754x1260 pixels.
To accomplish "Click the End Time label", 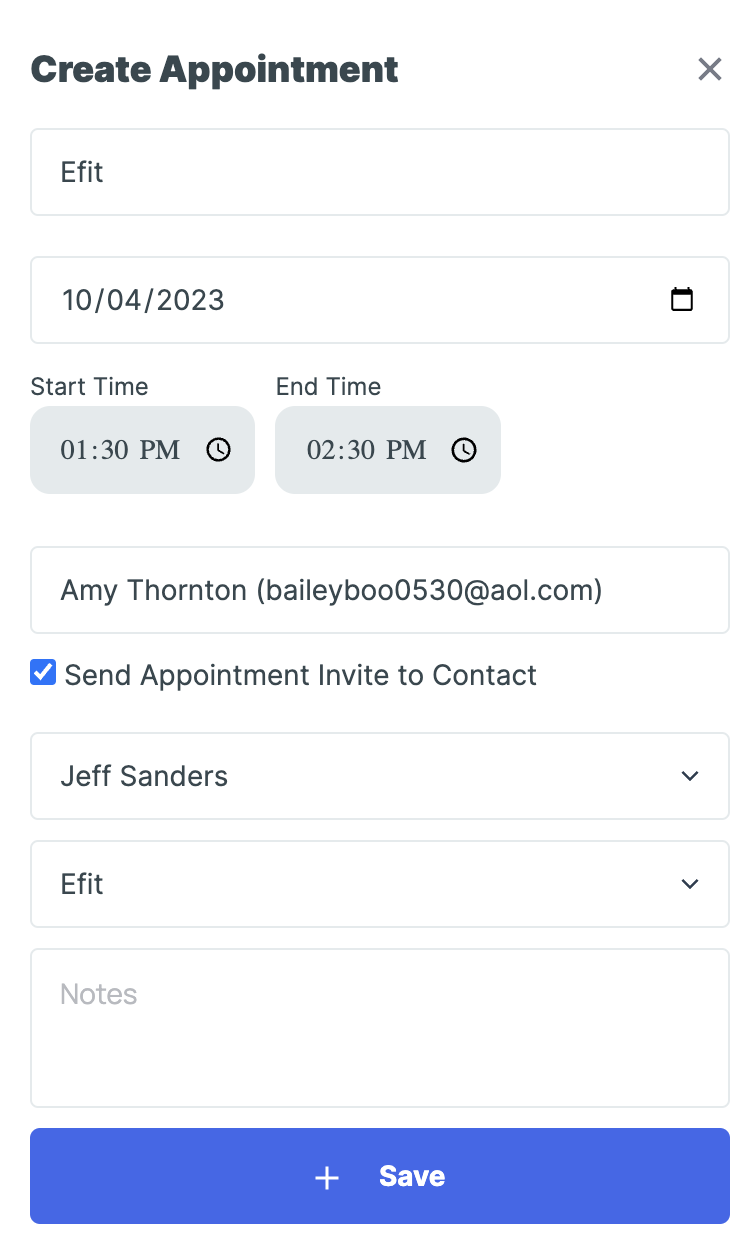I will (328, 387).
